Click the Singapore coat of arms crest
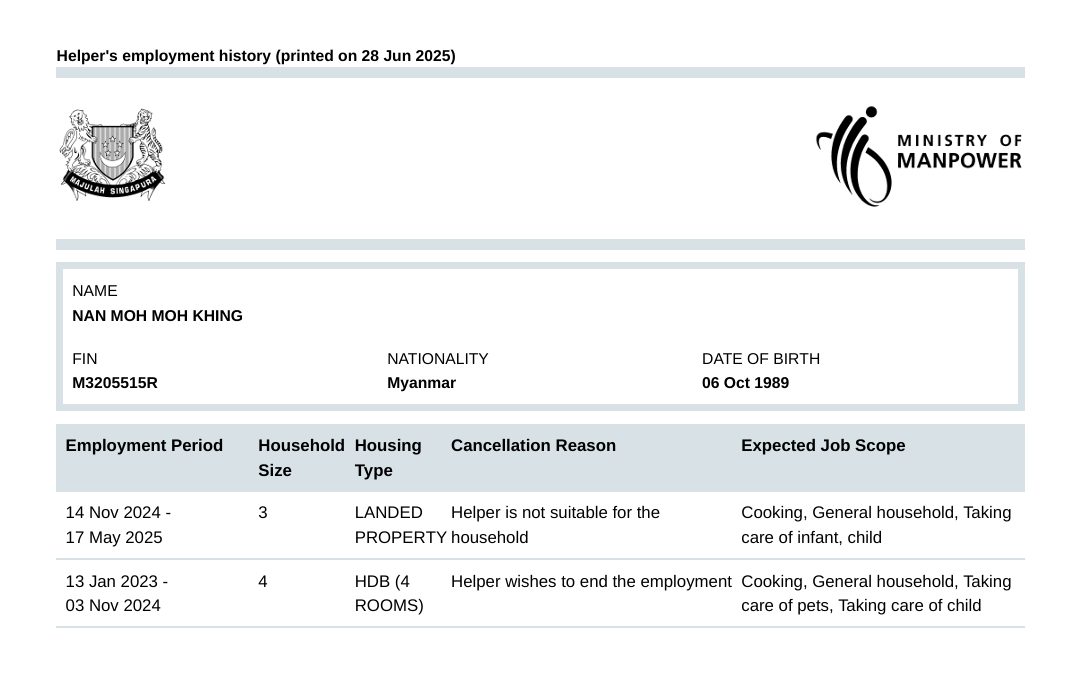This screenshot has width=1077, height=683. click(112, 155)
